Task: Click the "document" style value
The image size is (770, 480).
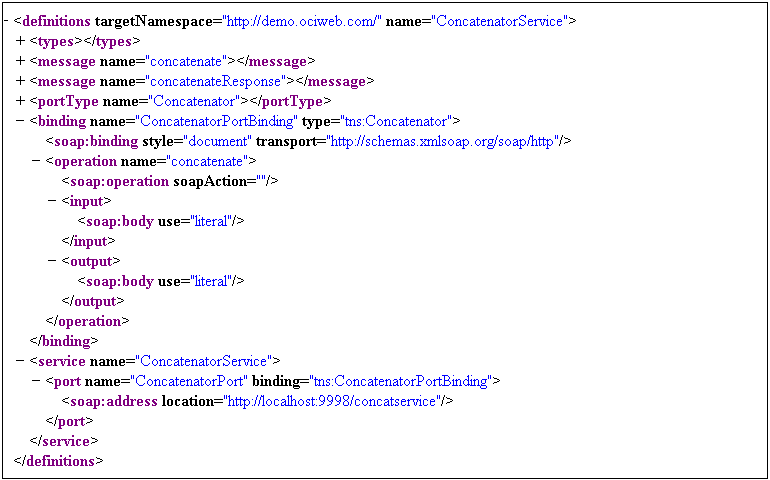Action: pos(217,141)
